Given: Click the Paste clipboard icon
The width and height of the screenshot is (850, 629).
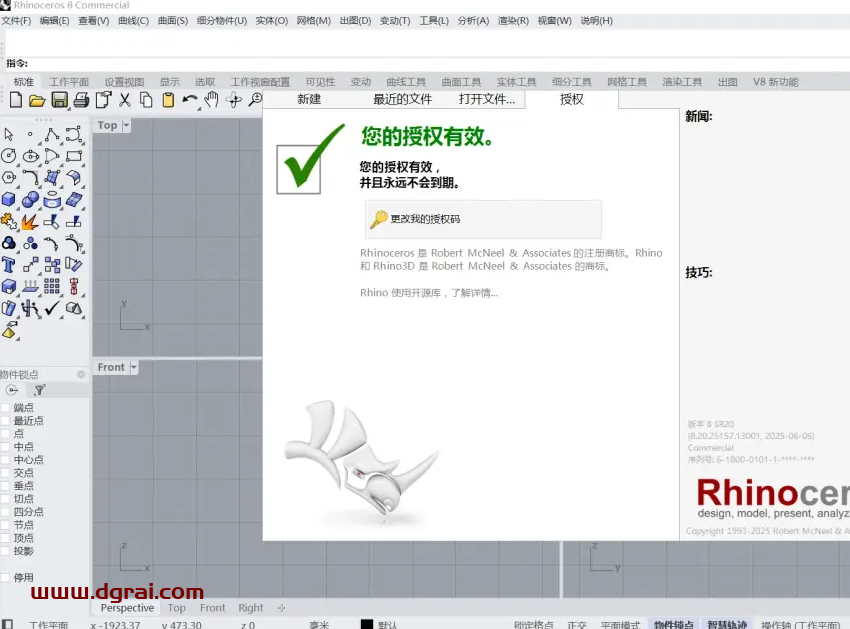Looking at the screenshot, I should click(168, 100).
